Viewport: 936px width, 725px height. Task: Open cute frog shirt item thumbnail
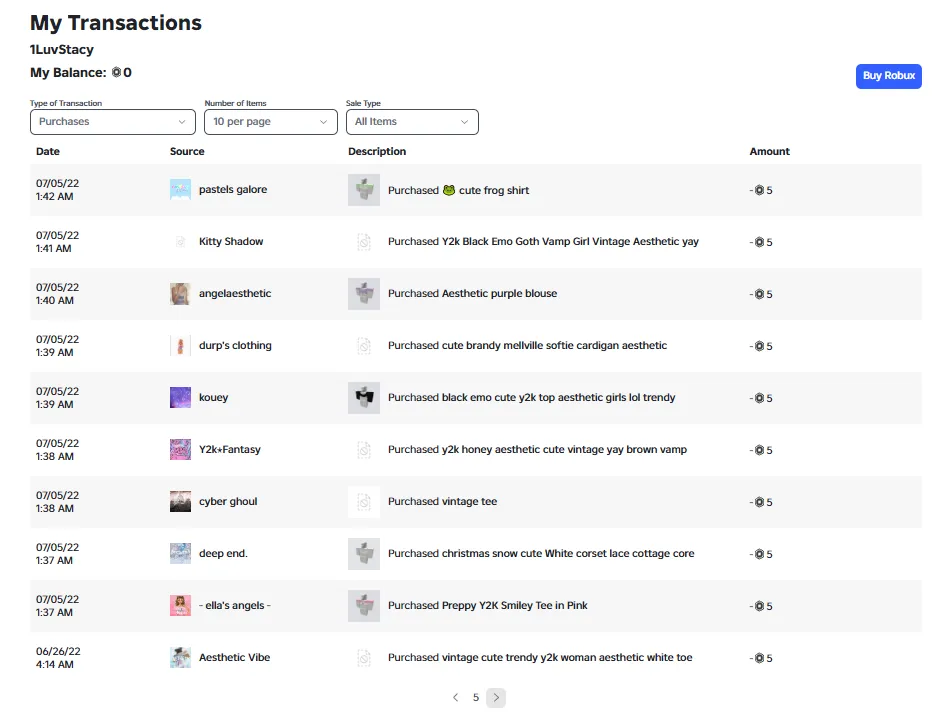pyautogui.click(x=364, y=190)
